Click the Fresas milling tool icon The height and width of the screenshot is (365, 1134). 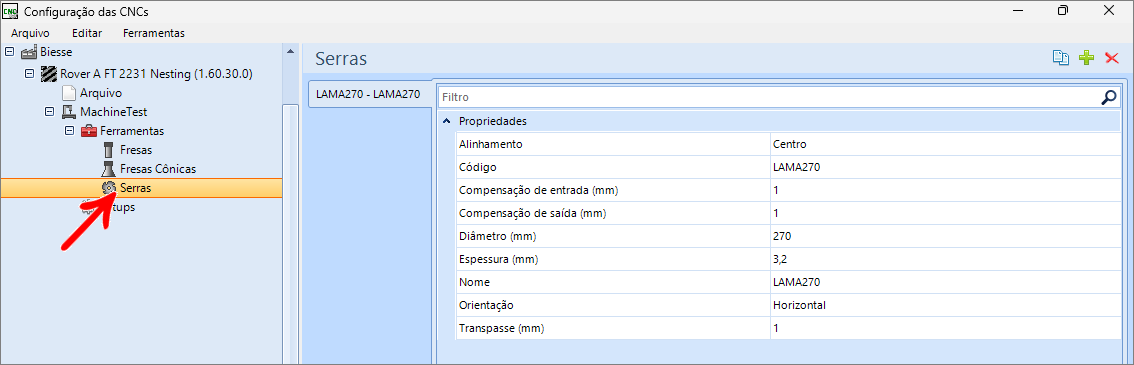(x=108, y=150)
